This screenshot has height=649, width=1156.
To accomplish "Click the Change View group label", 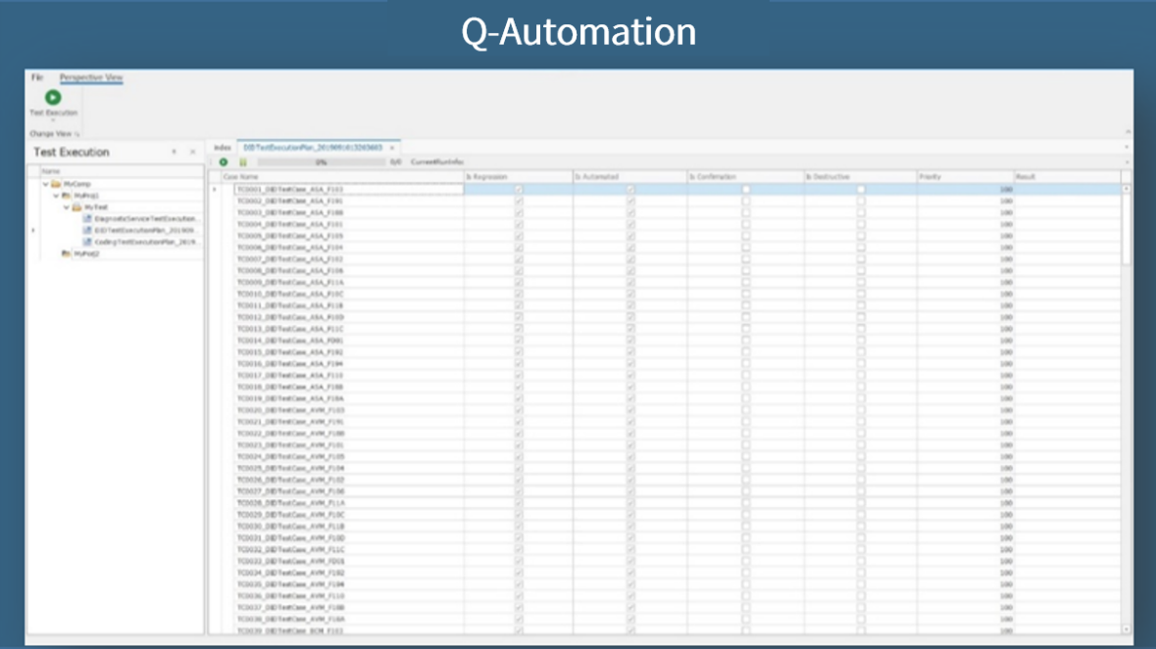I will 50,134.
